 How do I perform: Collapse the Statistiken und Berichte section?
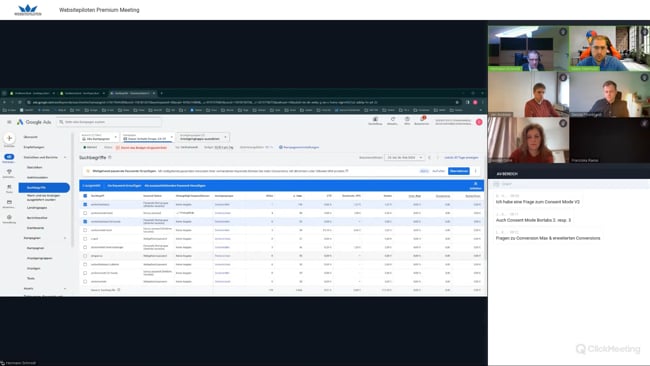point(65,158)
